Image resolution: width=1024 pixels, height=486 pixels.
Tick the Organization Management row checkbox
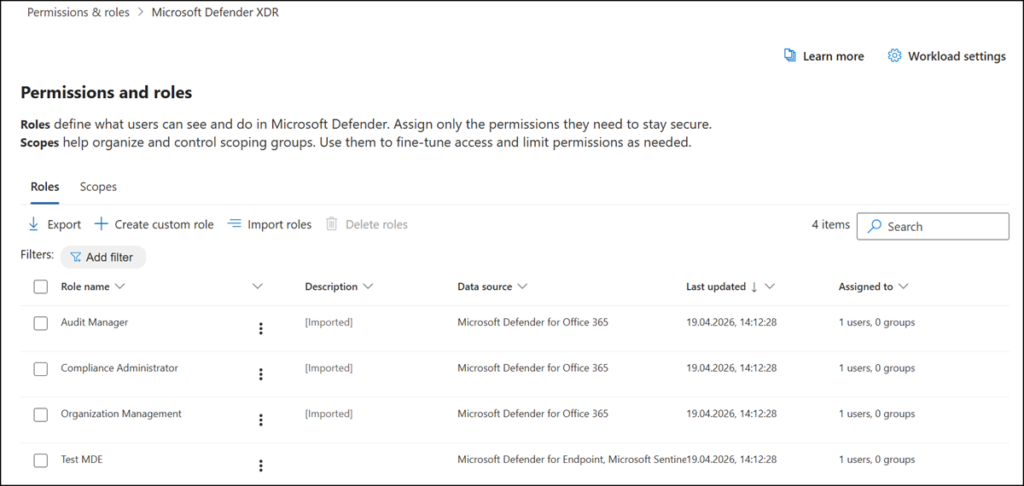coord(40,415)
